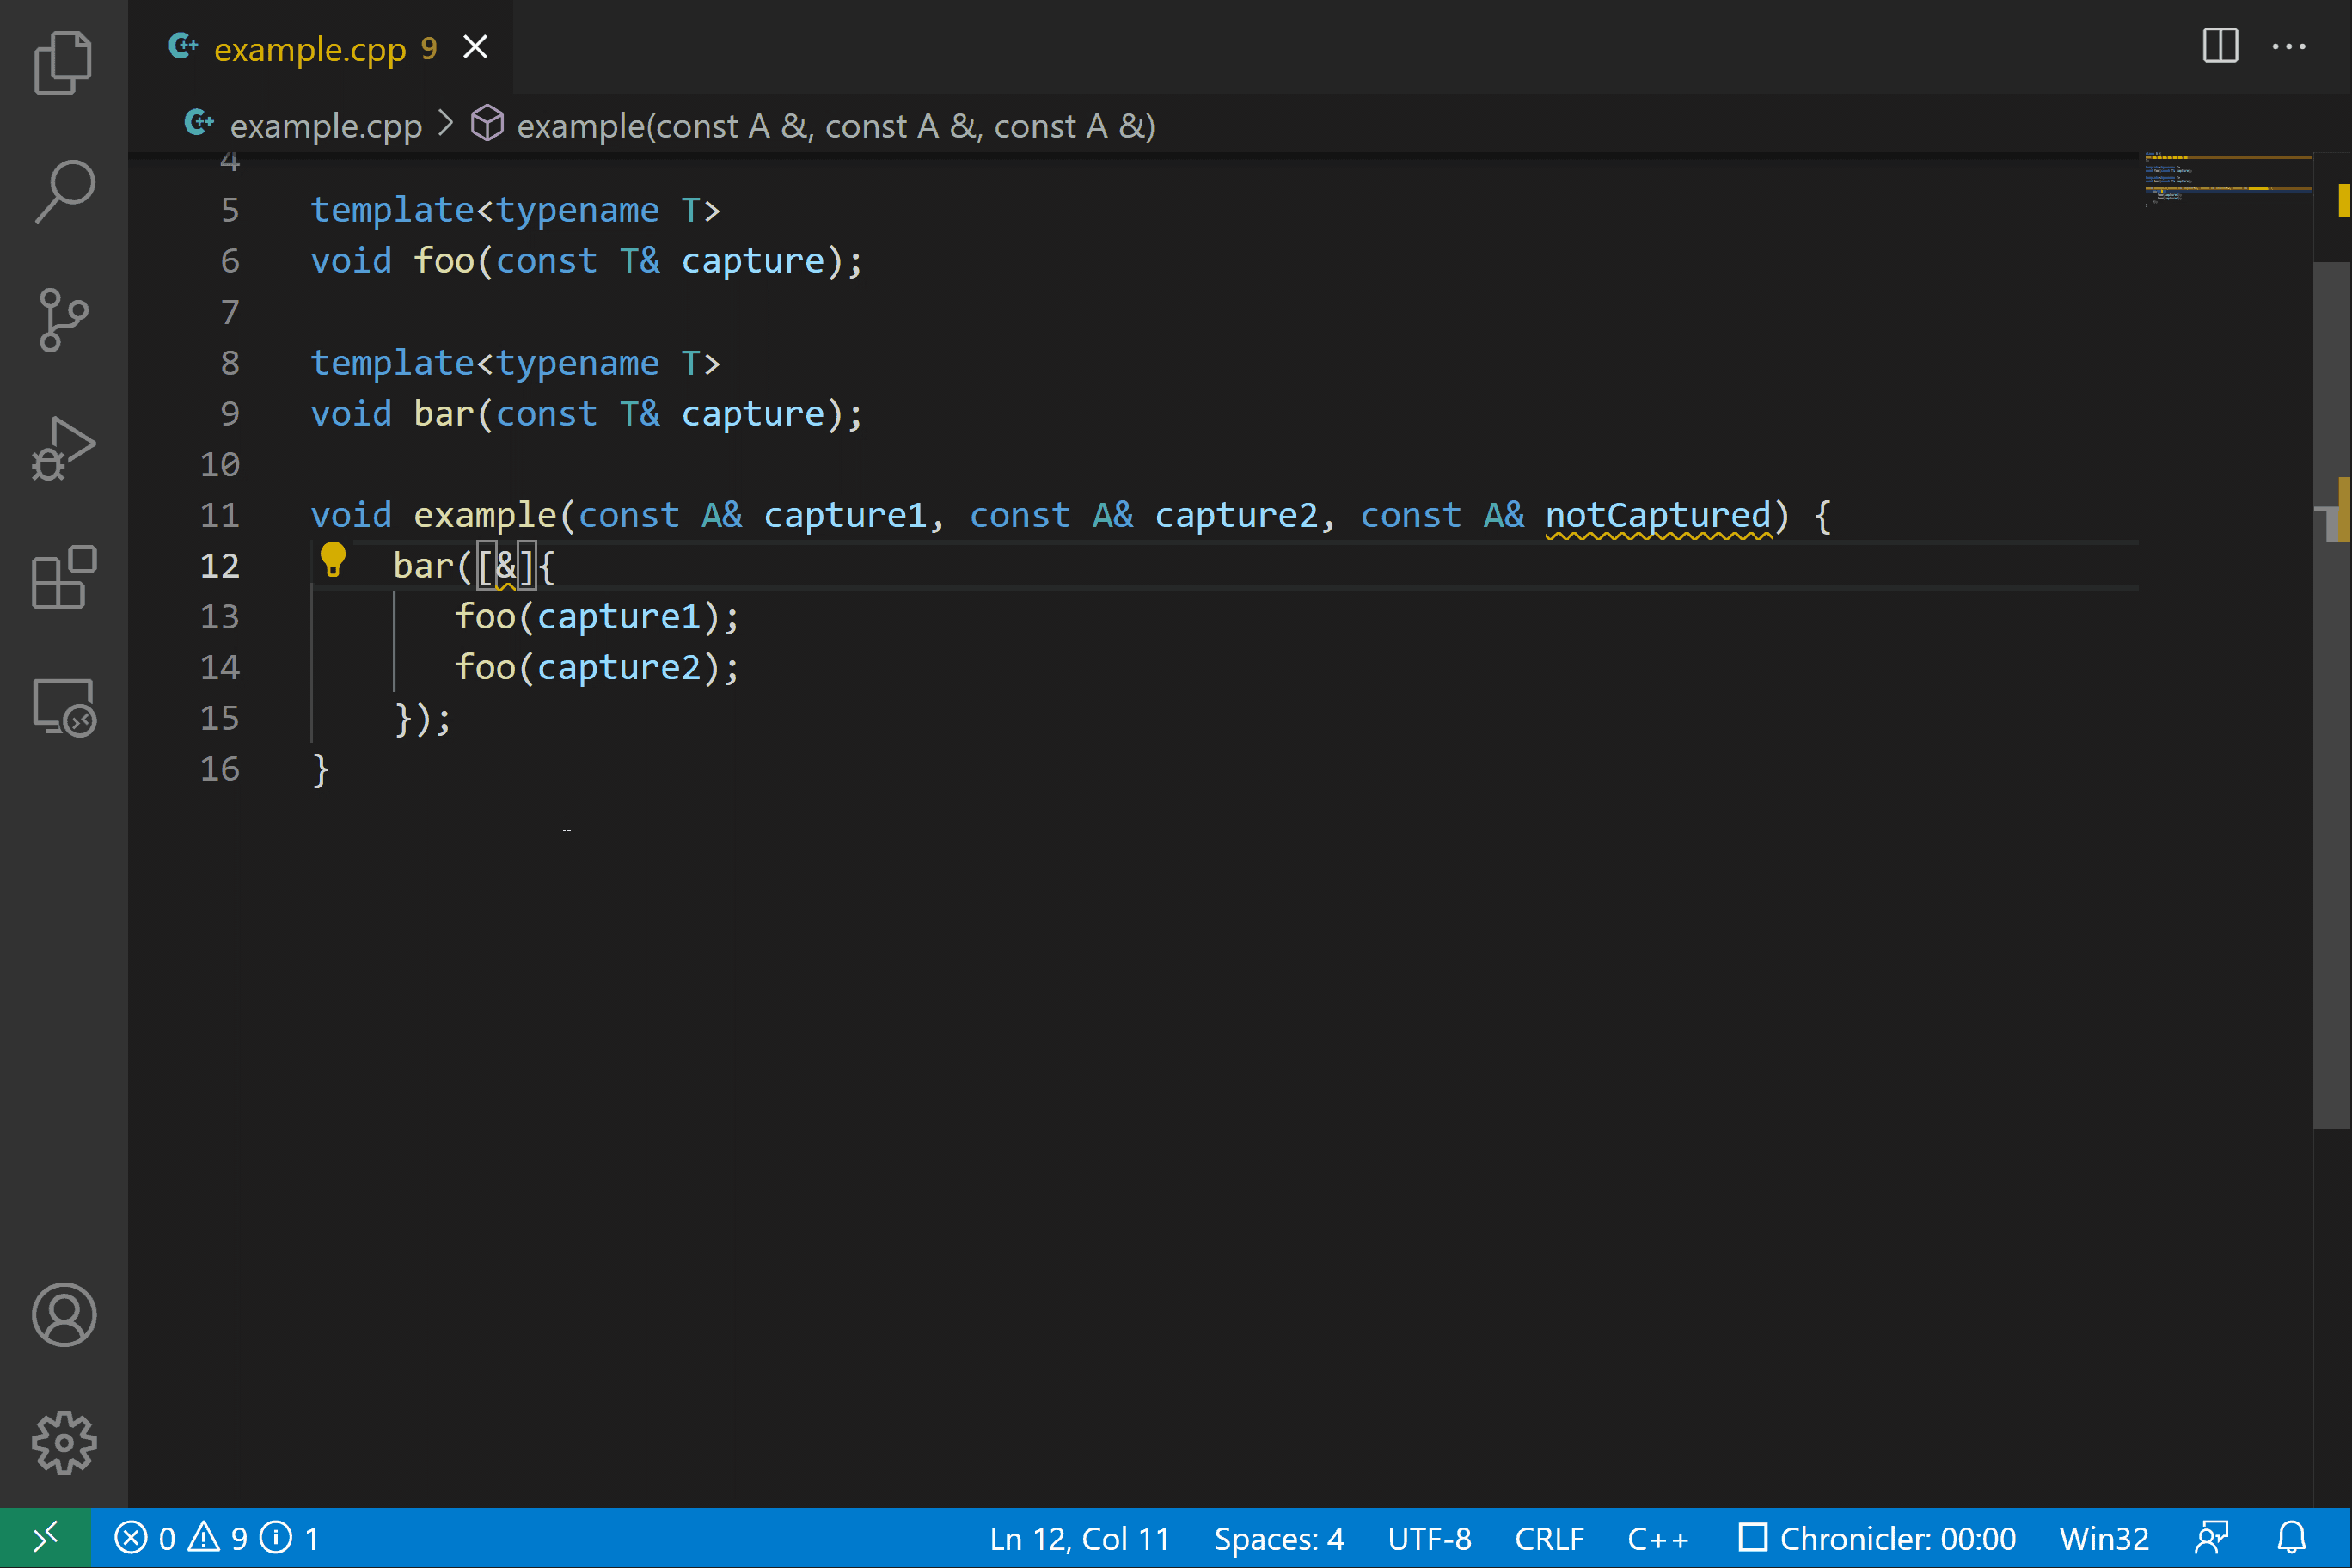Expand the example function symbol breadcrumb
The width and height of the screenshot is (2352, 1568).
tap(835, 125)
